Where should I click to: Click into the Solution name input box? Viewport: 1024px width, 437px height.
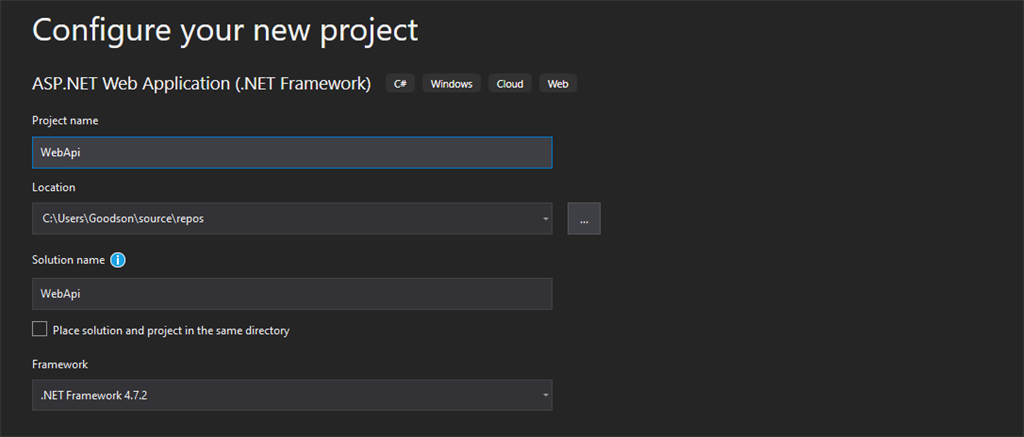tap(292, 294)
